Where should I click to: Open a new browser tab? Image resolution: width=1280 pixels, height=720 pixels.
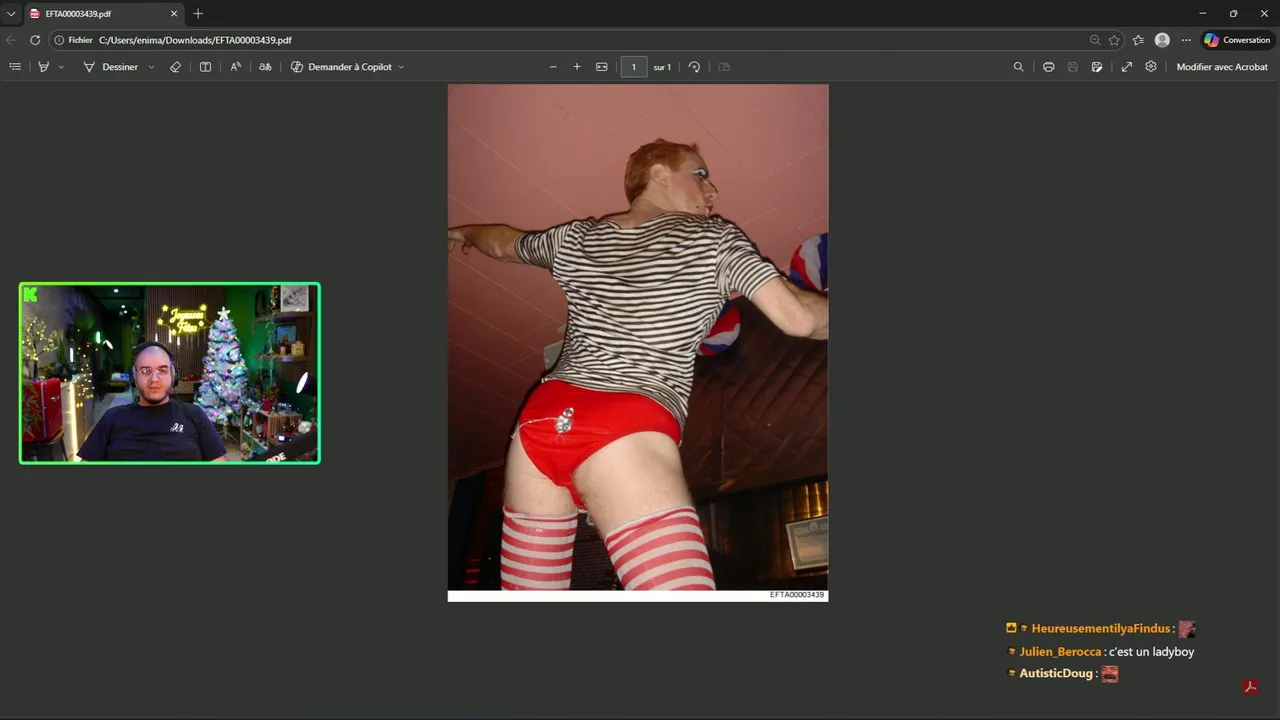click(x=198, y=14)
